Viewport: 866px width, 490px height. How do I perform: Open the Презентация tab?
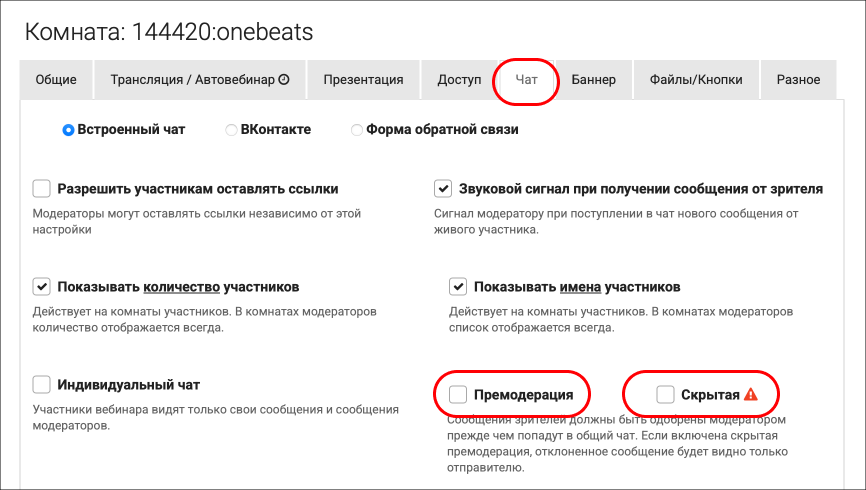tap(363, 80)
